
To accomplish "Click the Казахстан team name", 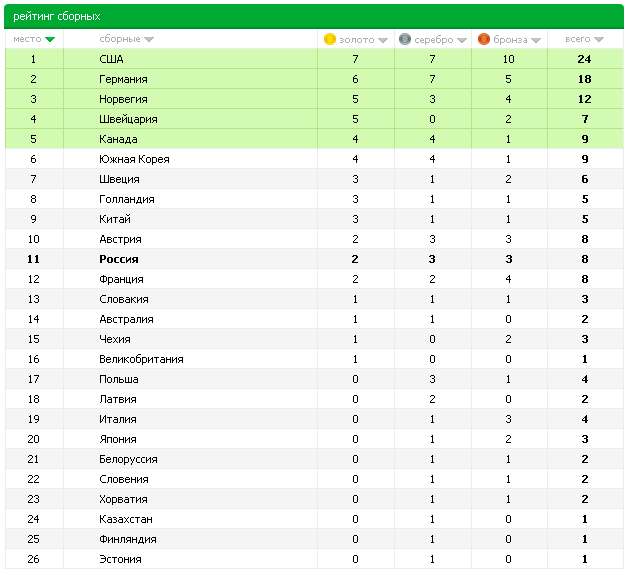I will click(126, 519).
